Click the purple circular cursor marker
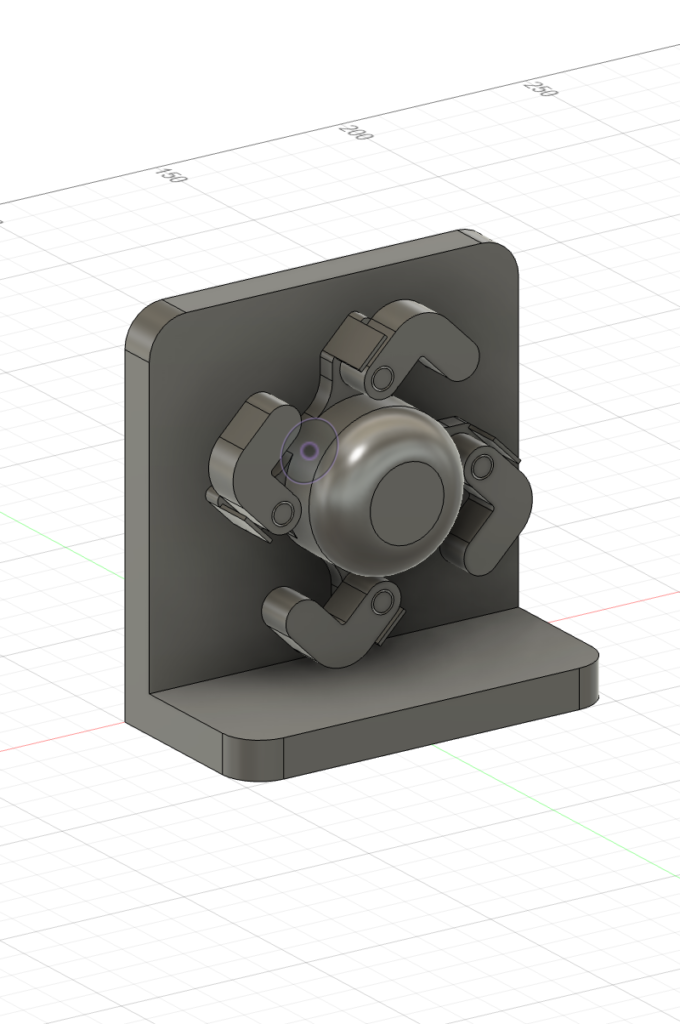Image resolution: width=680 pixels, height=1024 pixels. click(x=310, y=451)
